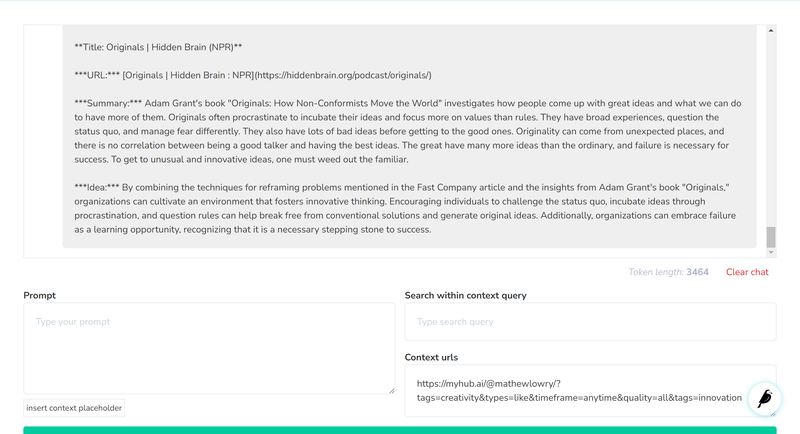The image size is (800, 434).
Task: Click the green submit bar at bottom
Action: tap(400, 430)
